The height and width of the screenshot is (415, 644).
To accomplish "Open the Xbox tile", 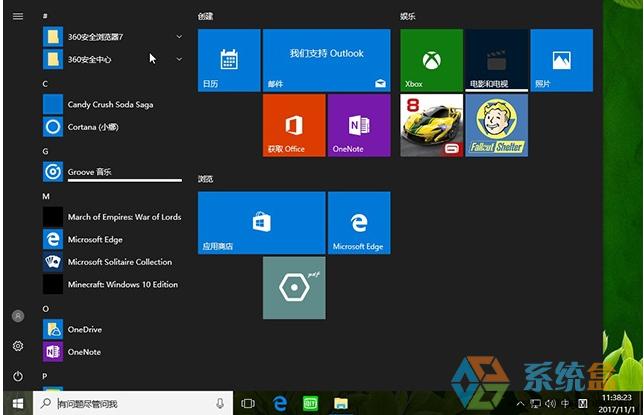I will (x=431, y=60).
